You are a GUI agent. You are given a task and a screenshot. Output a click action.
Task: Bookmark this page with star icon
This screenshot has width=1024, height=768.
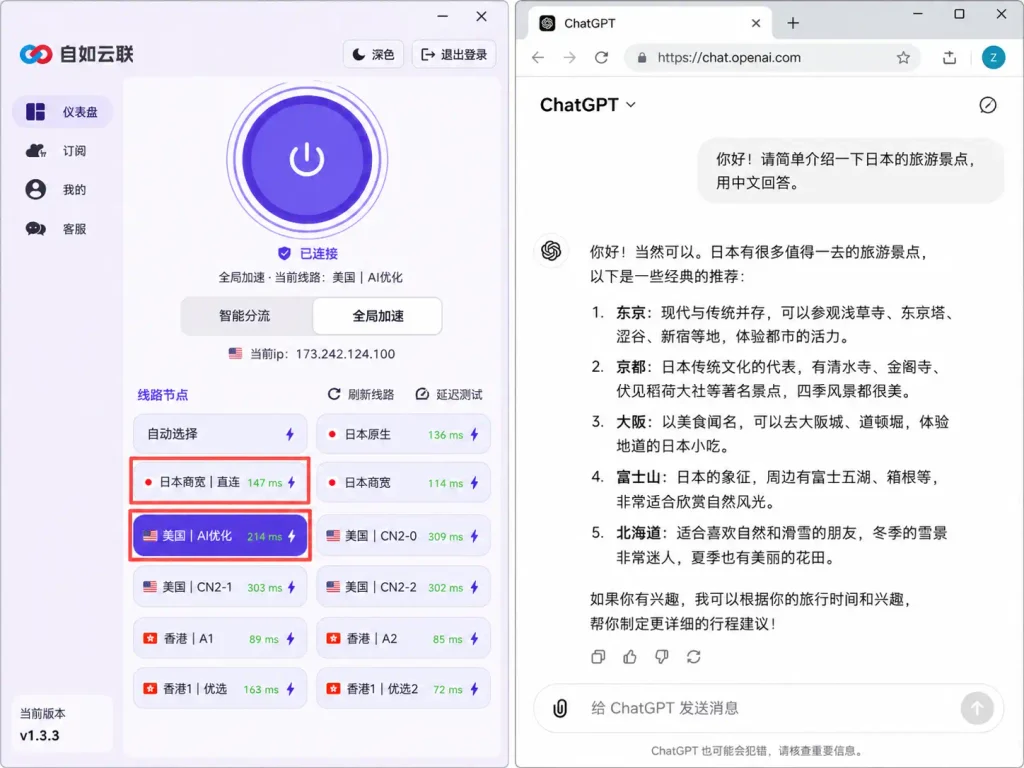coord(903,57)
